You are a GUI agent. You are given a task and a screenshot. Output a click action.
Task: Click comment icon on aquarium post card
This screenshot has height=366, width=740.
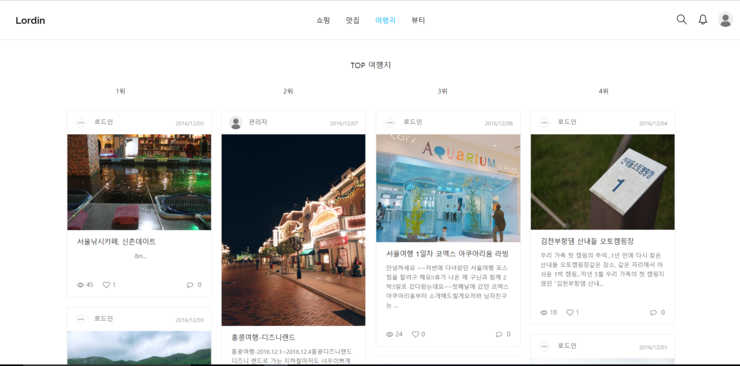(x=499, y=334)
